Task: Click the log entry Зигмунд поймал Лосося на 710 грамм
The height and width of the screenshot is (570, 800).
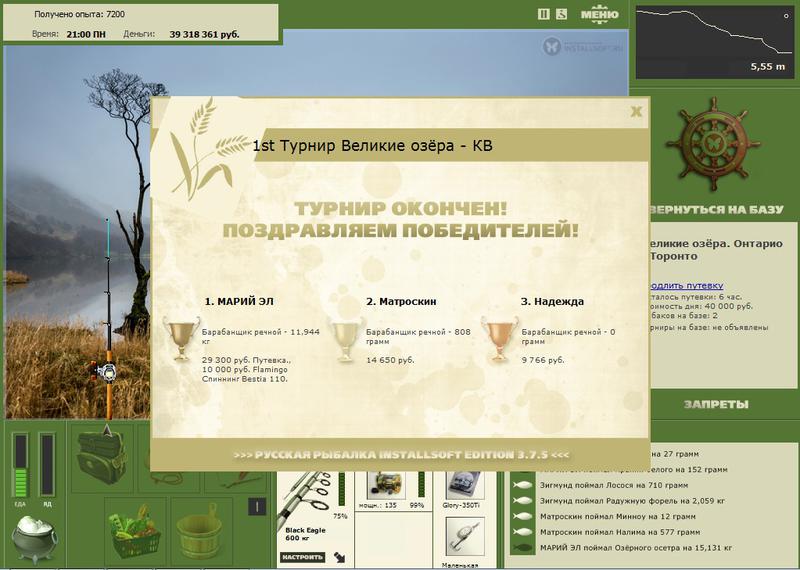Action: (x=614, y=485)
